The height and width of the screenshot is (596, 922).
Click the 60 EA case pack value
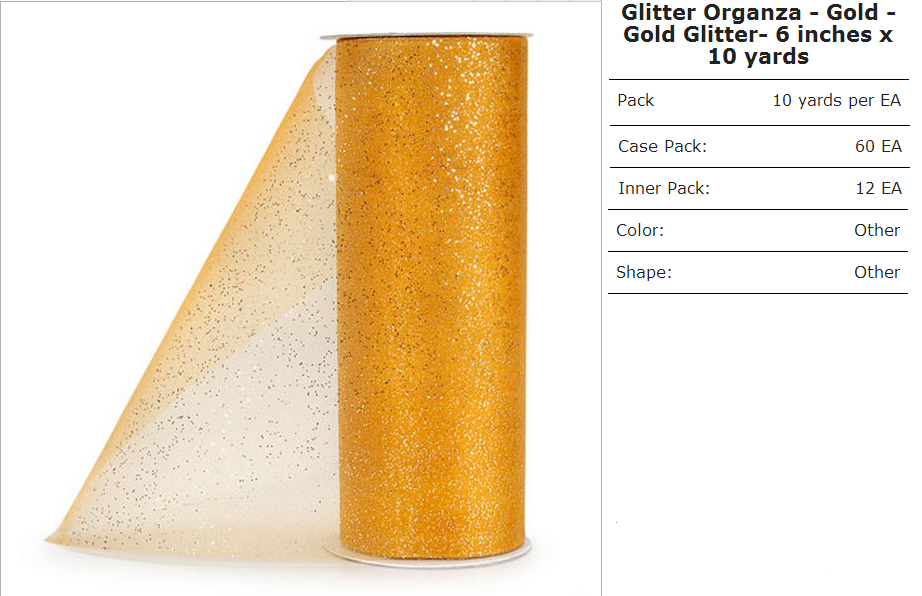[x=878, y=146]
